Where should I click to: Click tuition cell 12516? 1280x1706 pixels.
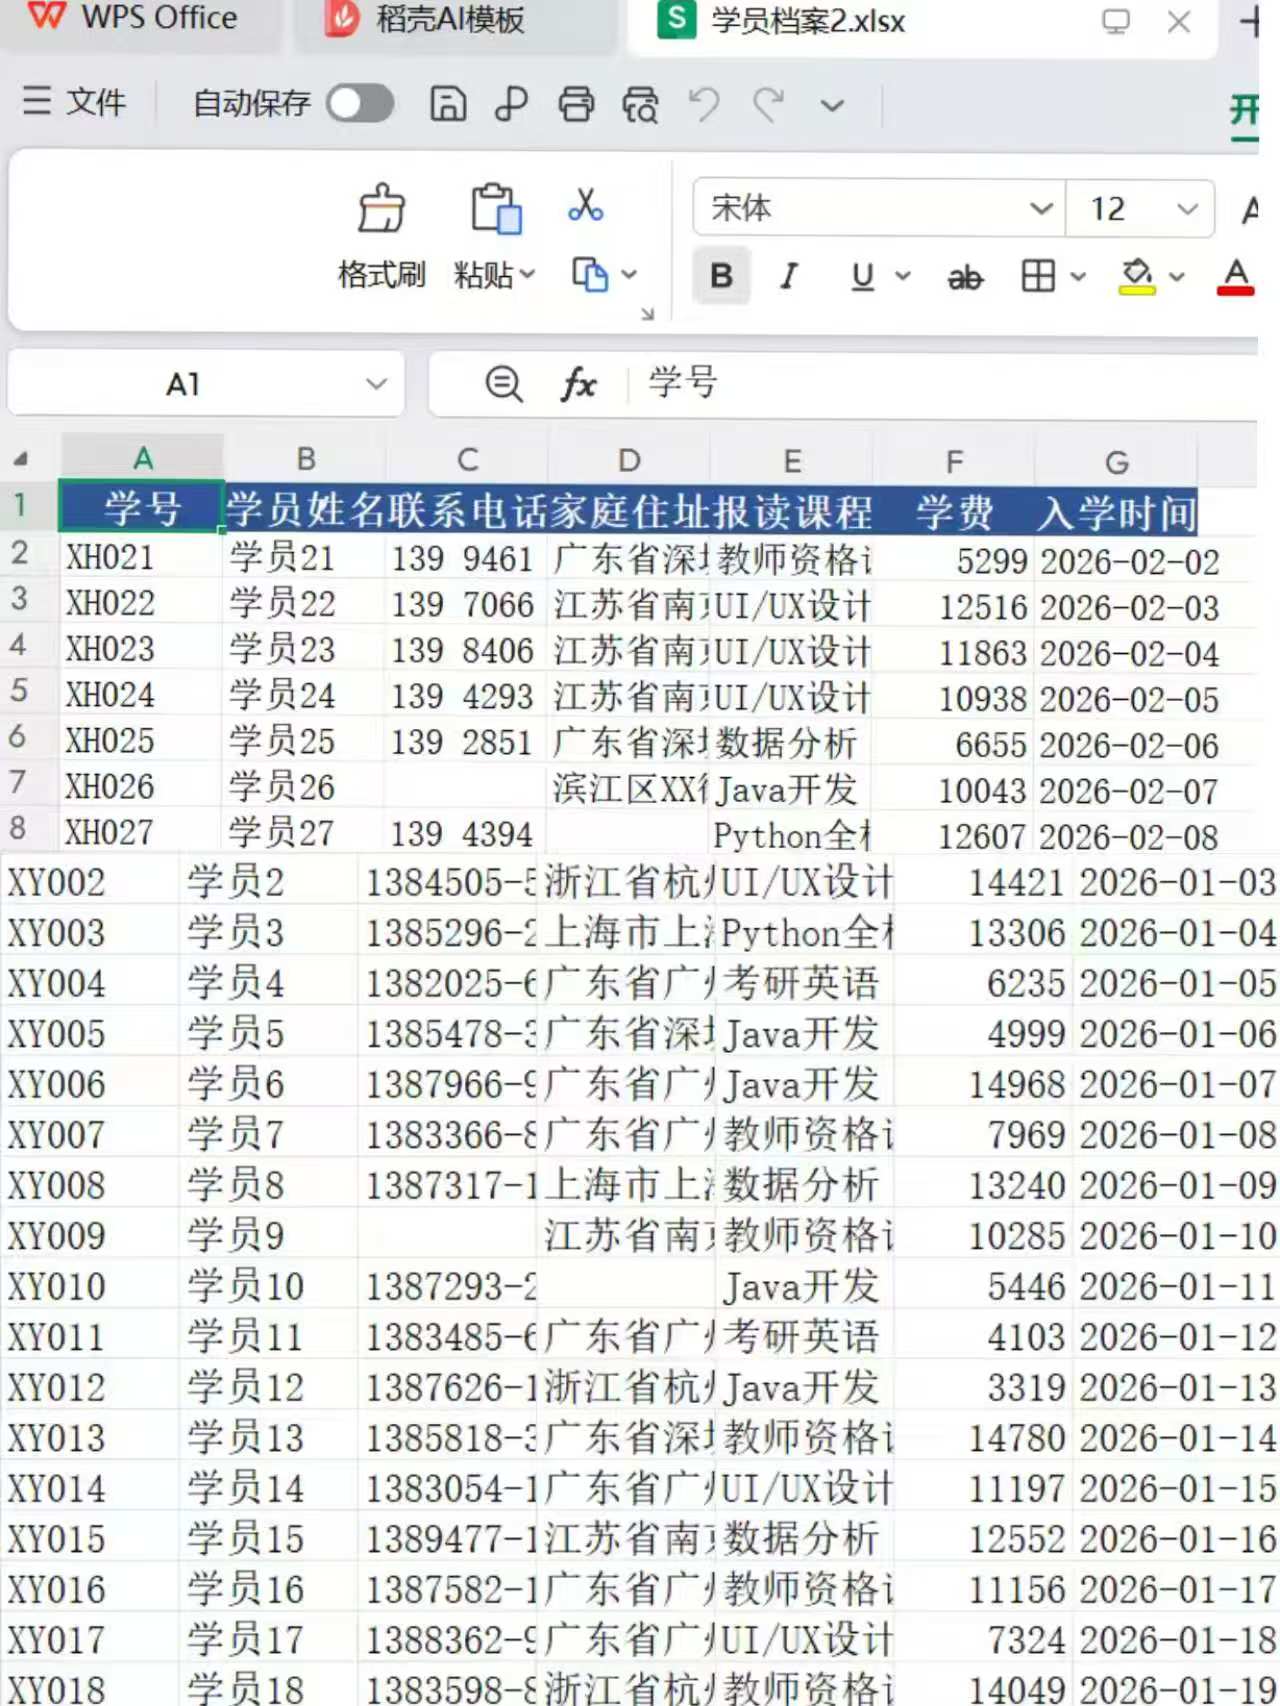click(x=953, y=606)
